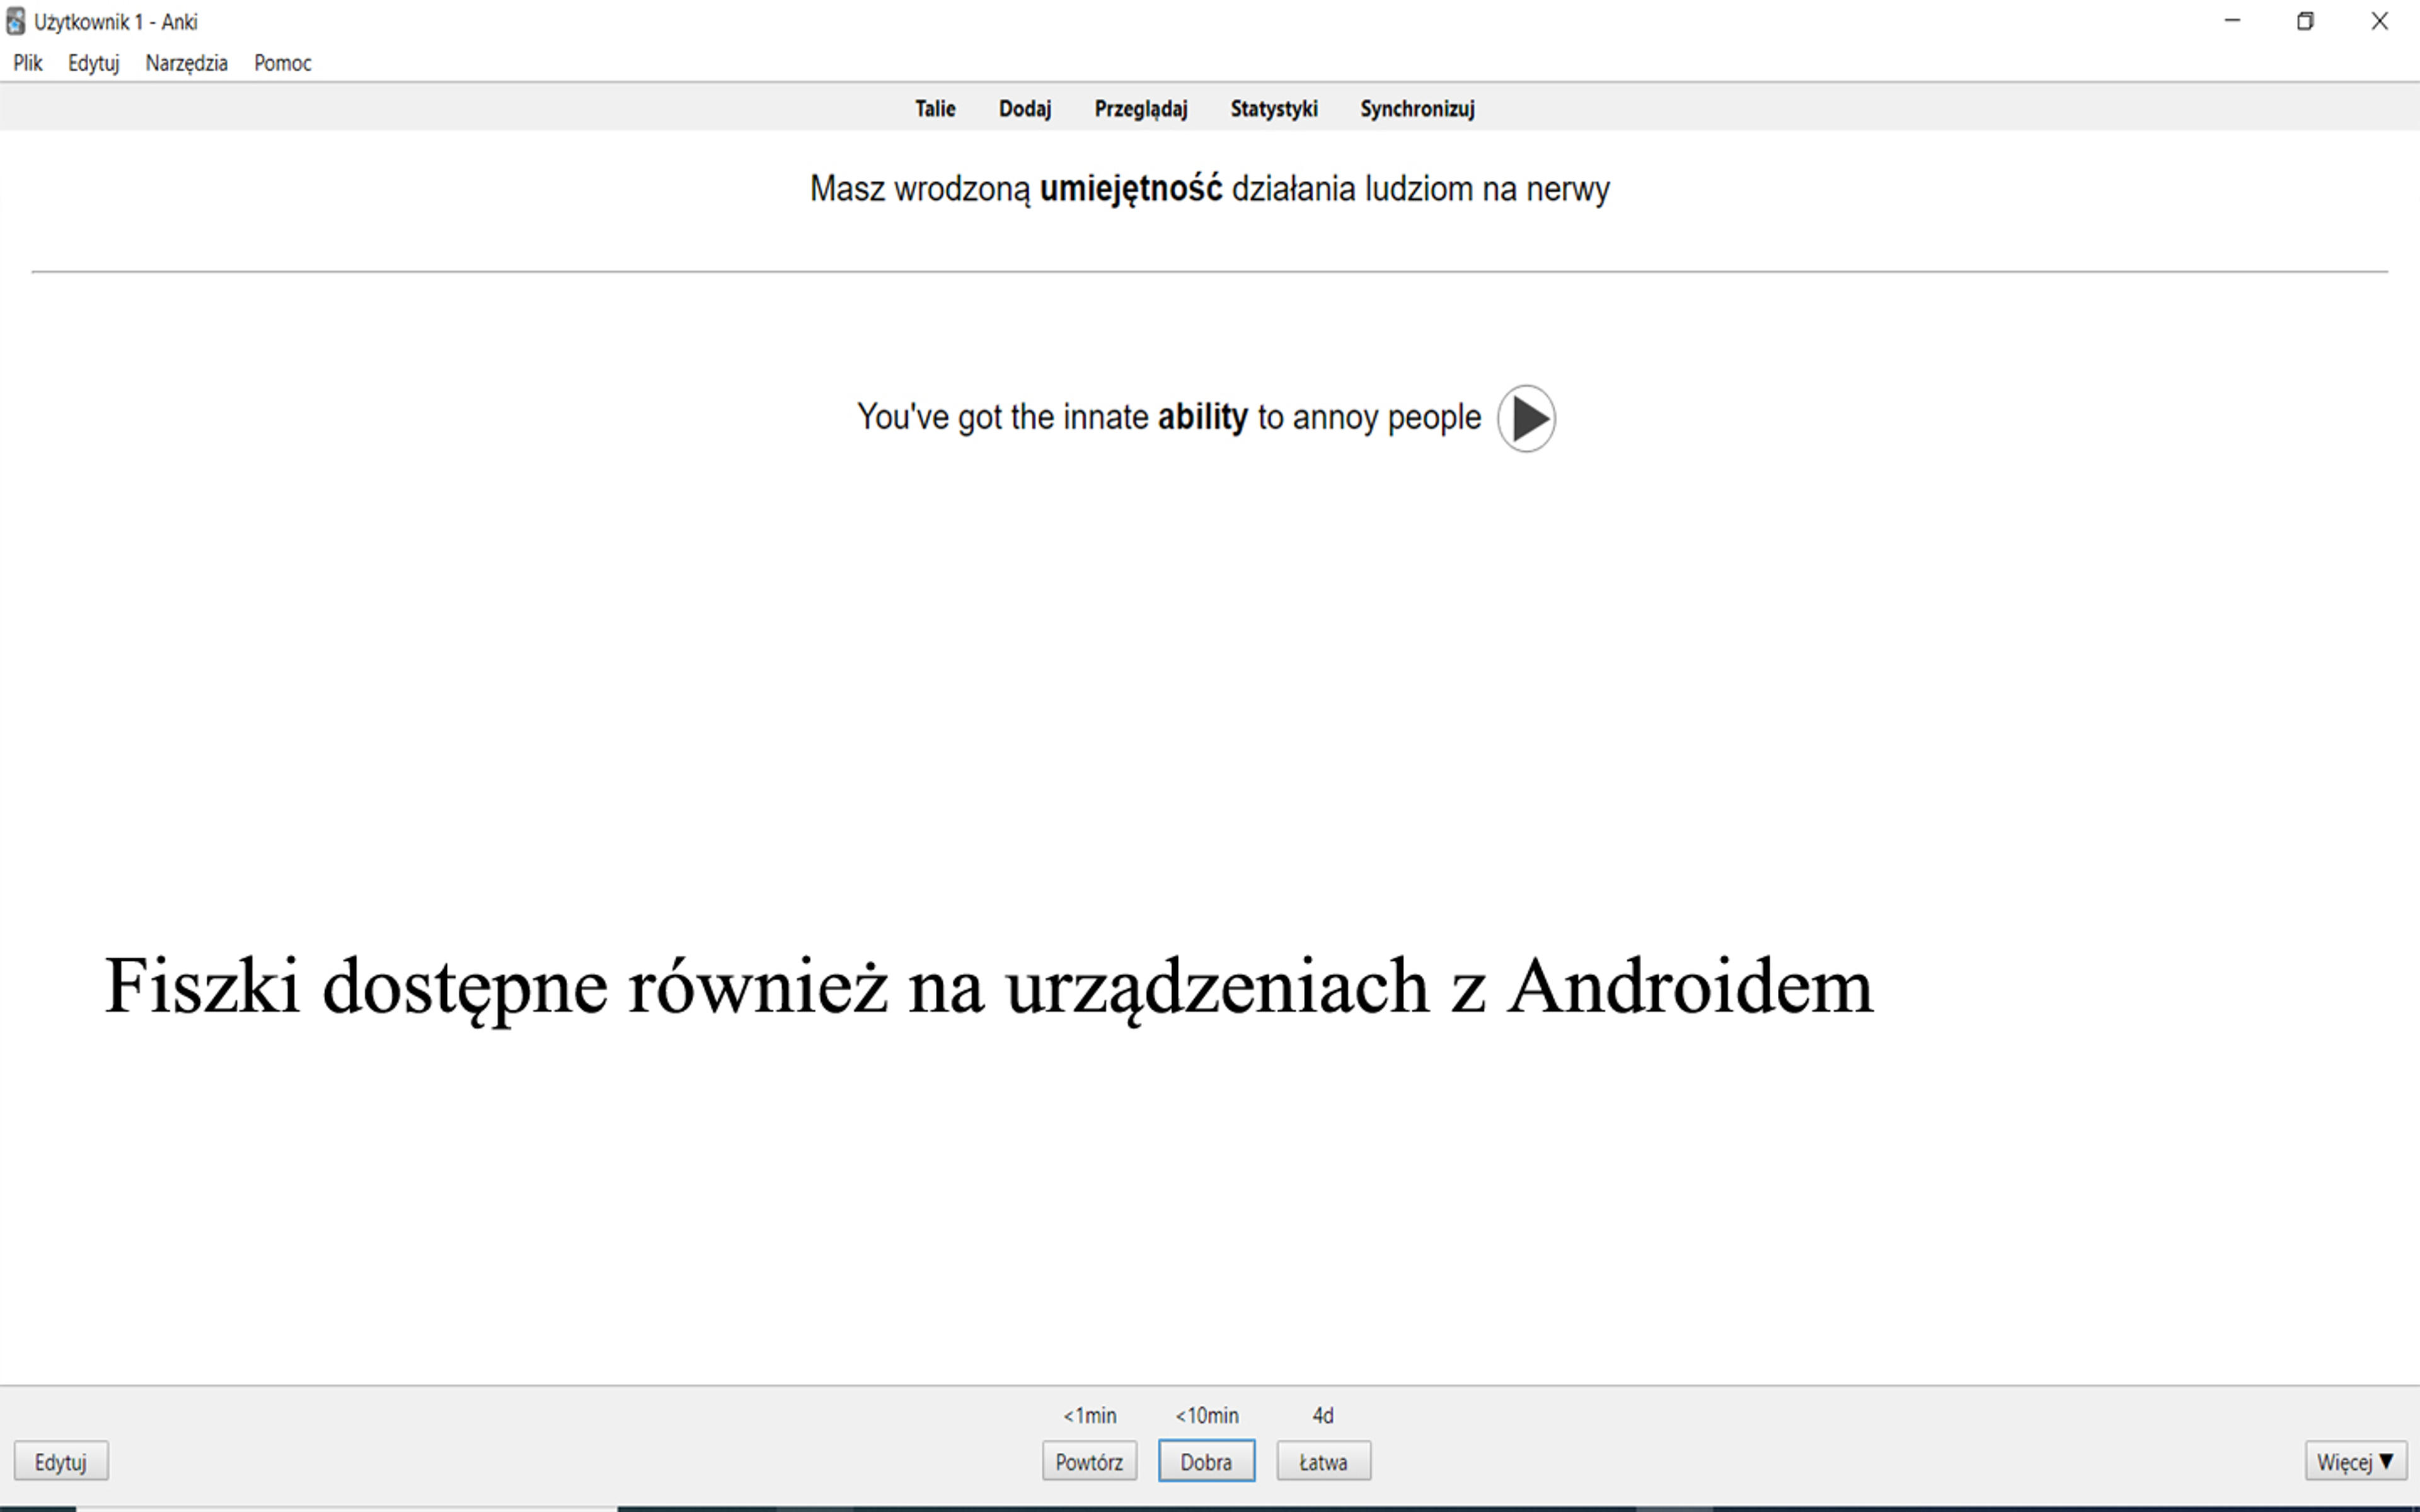Click the '<1min' interval label
The height and width of the screenshot is (1512, 2420).
1089,1415
